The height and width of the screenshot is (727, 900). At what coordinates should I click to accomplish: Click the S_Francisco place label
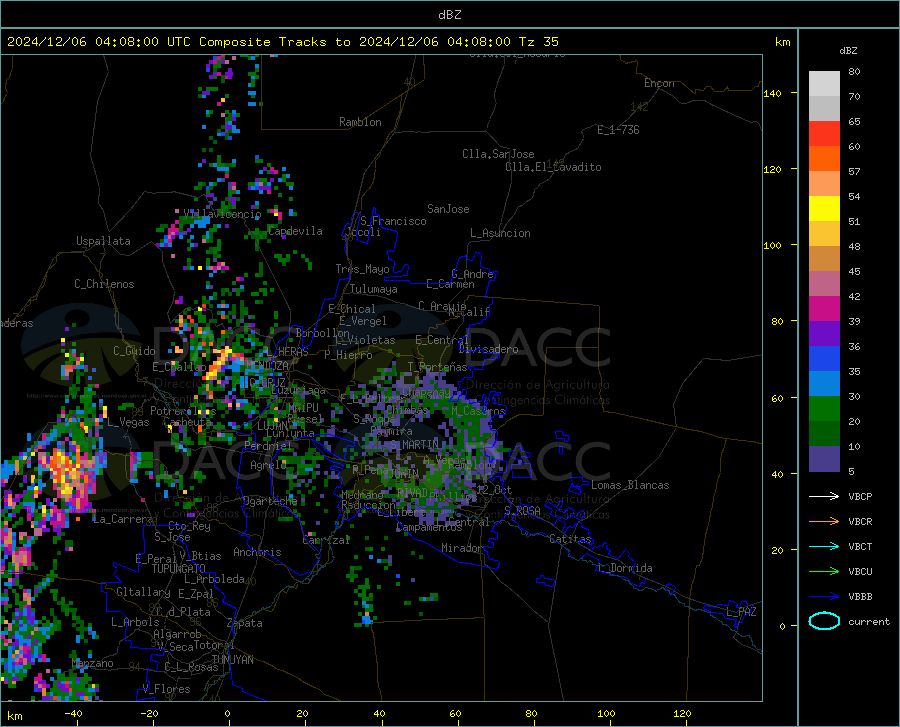click(x=393, y=221)
